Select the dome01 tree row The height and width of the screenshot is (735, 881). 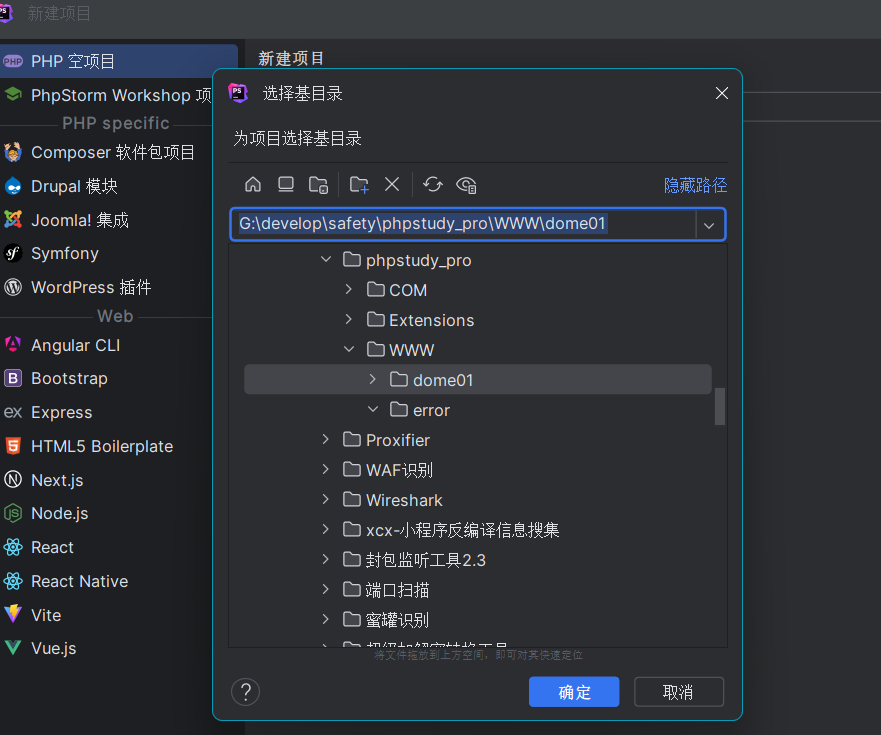click(x=478, y=380)
